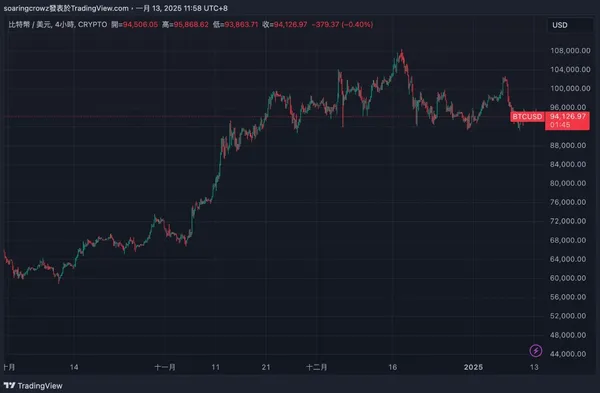Screen dimensions: 600x393
Task: Click the 2025 date axis label
Action: pyautogui.click(x=473, y=367)
